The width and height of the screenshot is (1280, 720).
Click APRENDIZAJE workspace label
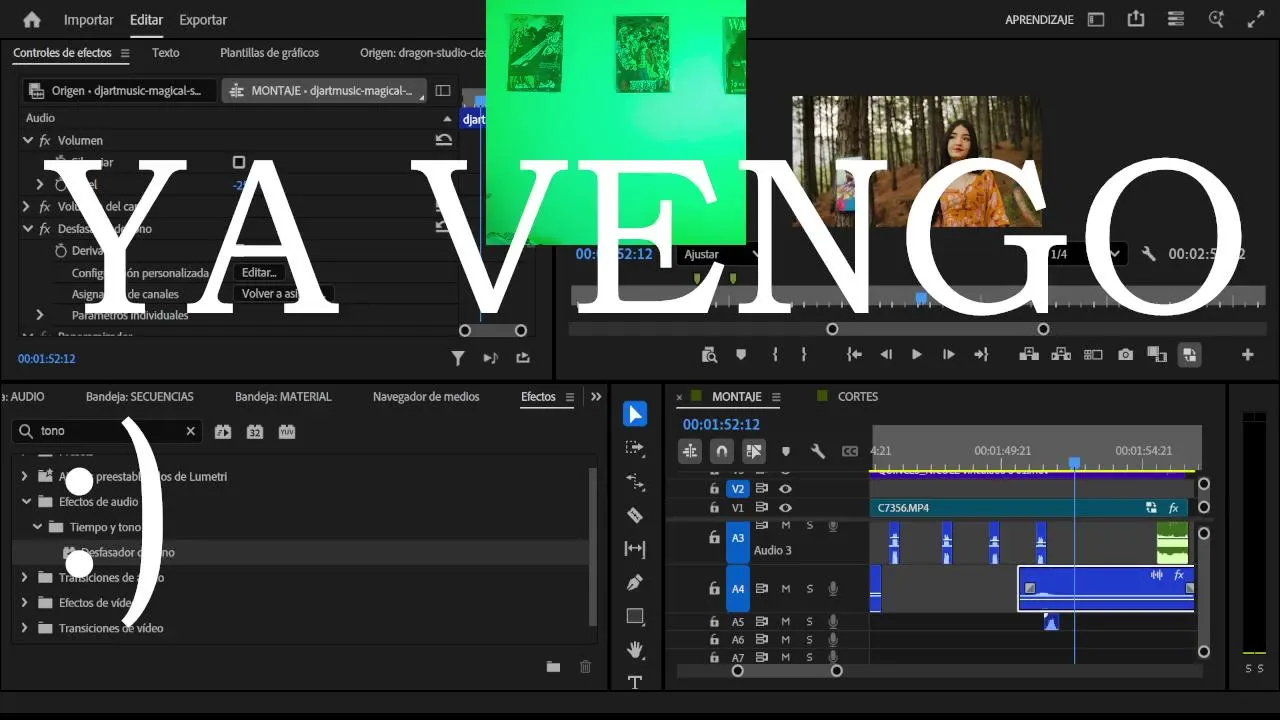(x=1039, y=19)
